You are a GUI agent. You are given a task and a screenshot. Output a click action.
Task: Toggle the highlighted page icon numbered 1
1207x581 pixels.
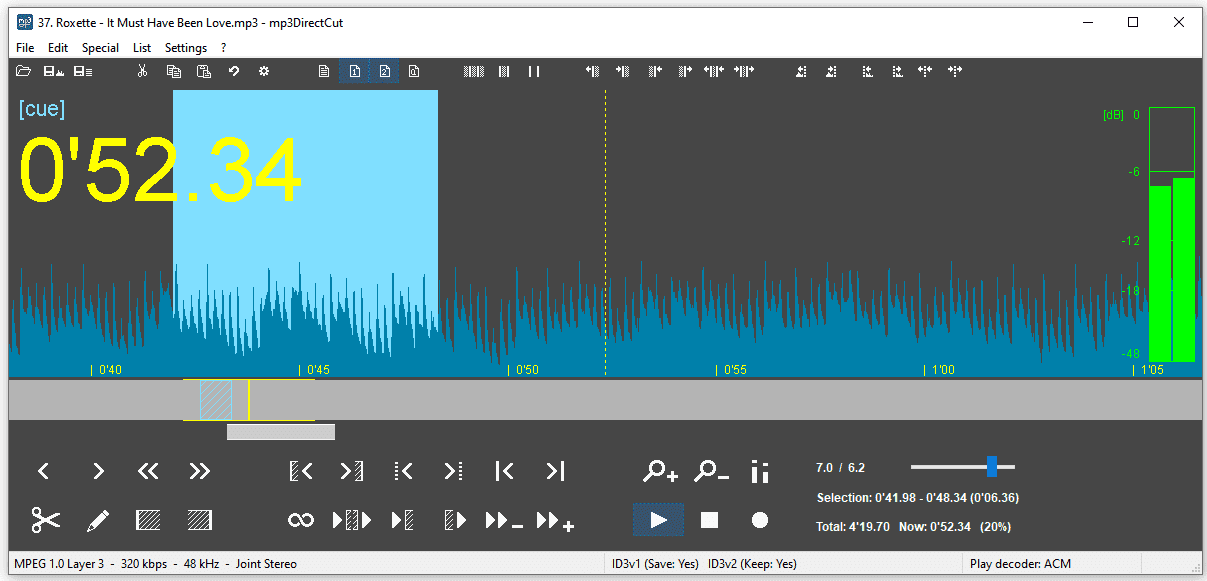click(354, 71)
